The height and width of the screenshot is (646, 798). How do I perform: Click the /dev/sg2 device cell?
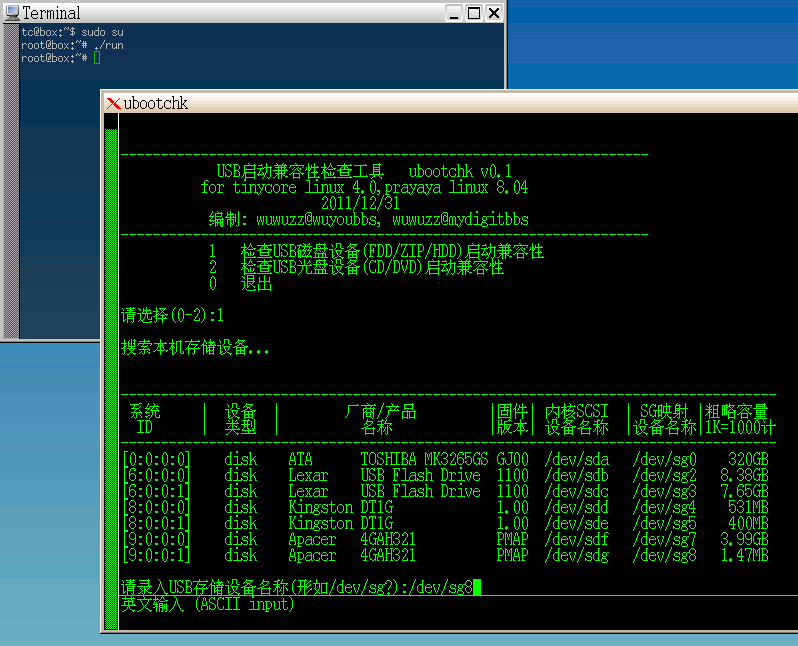point(665,475)
